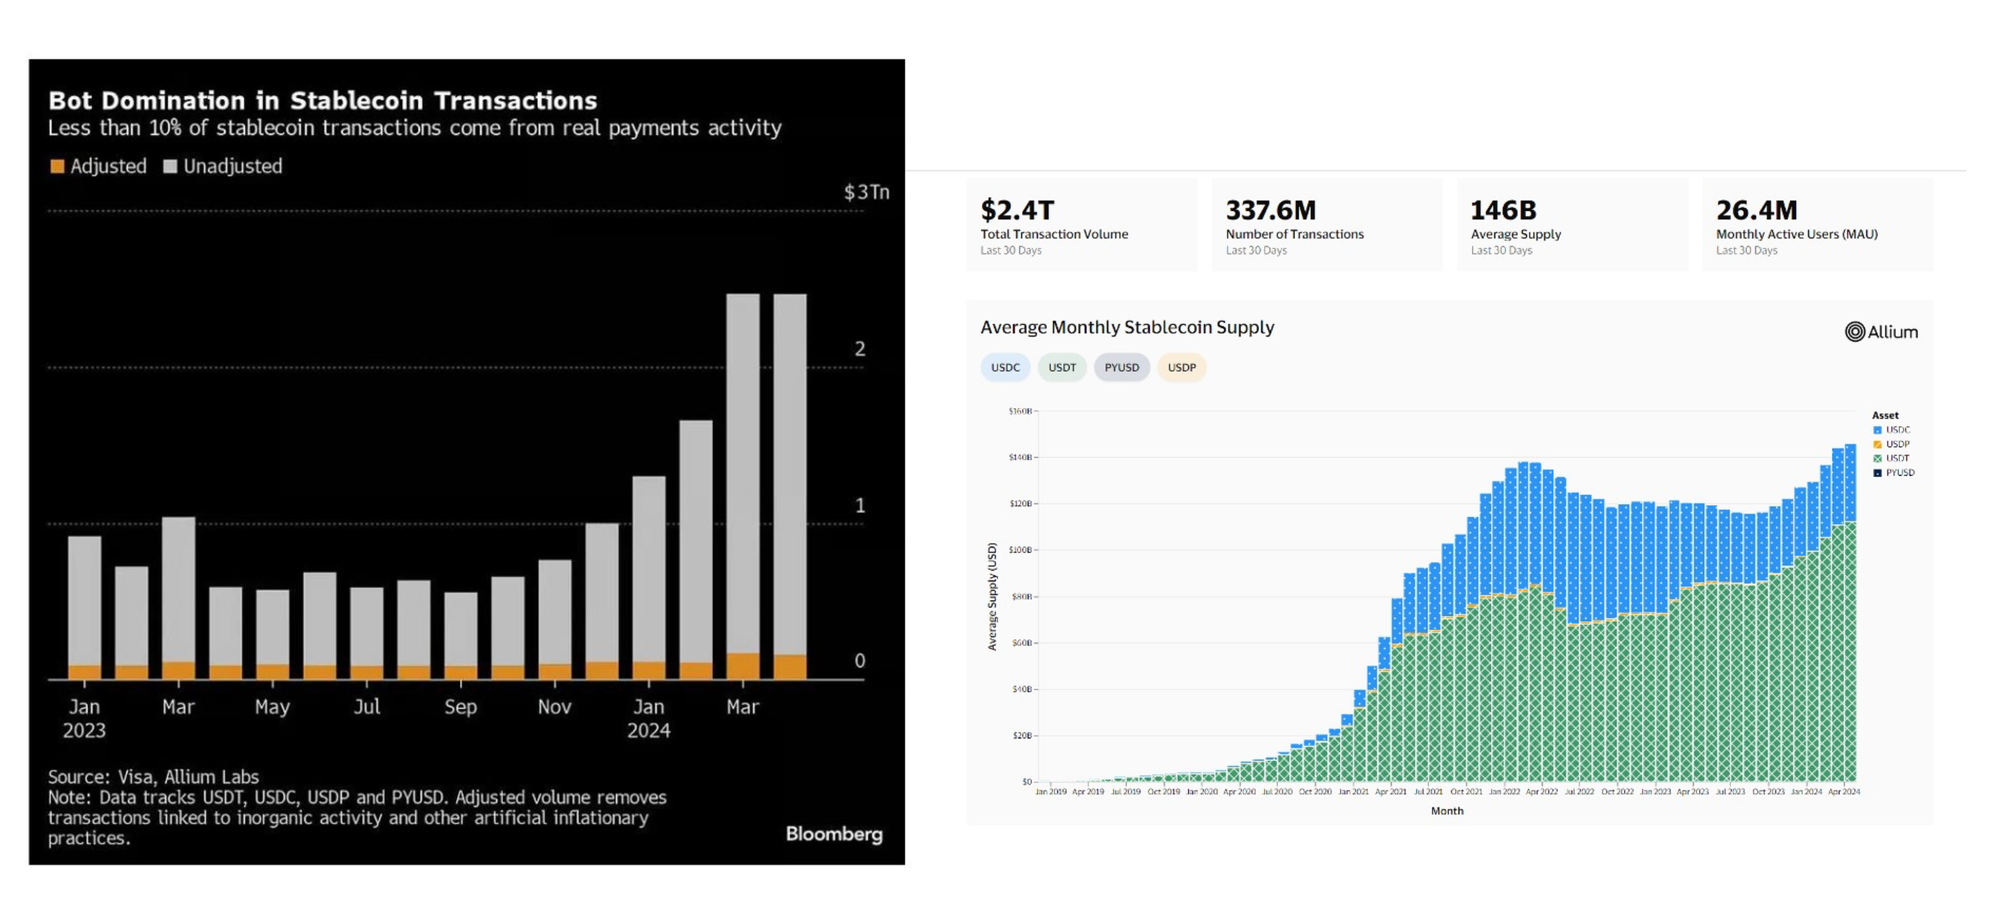Select the Total Transaction Volume card
Viewport: 2000px width, 910px height.
1081,226
